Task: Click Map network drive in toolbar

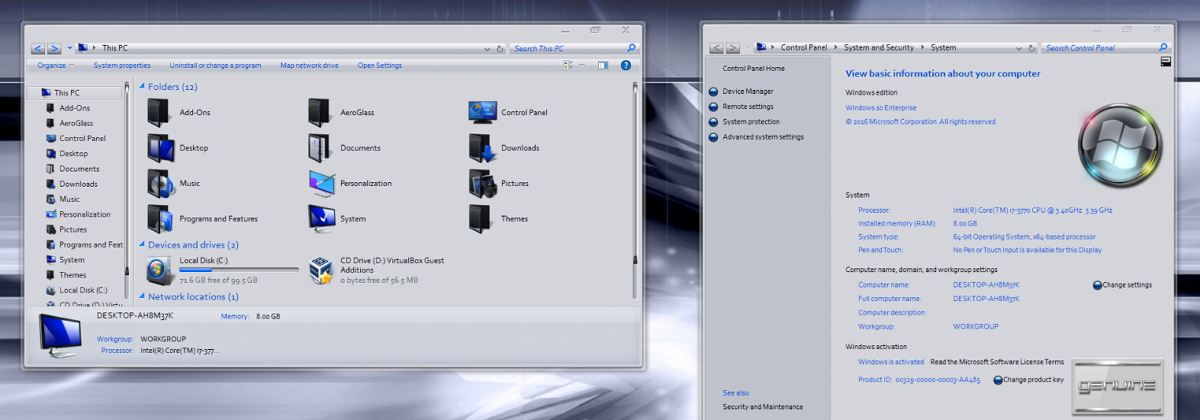Action: (309, 65)
